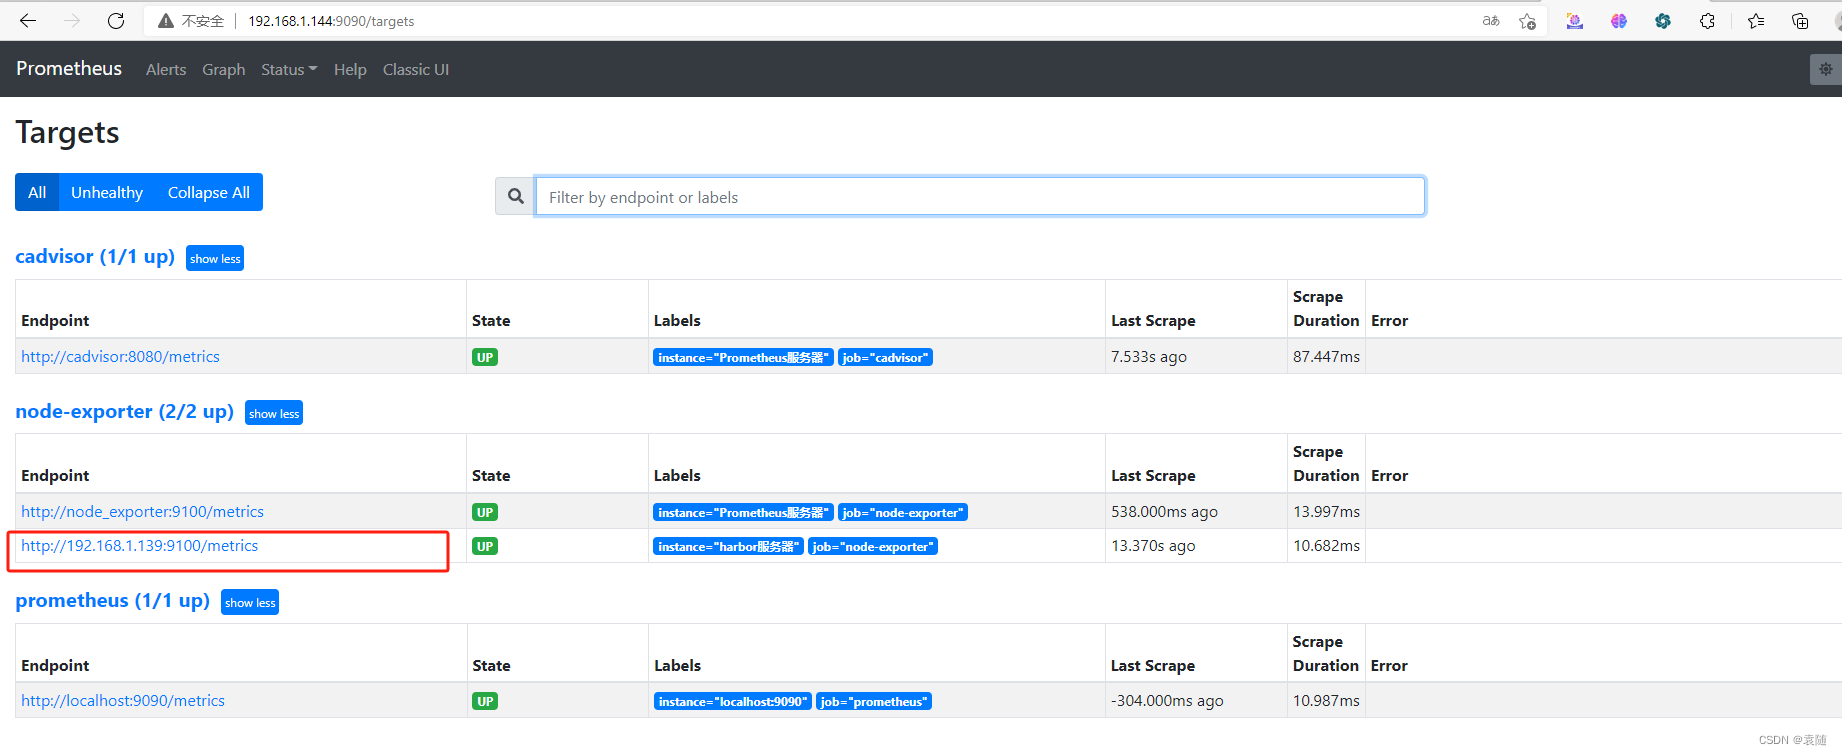Open the collections icon in browser toolbar
This screenshot has width=1842, height=755.
point(1800,21)
